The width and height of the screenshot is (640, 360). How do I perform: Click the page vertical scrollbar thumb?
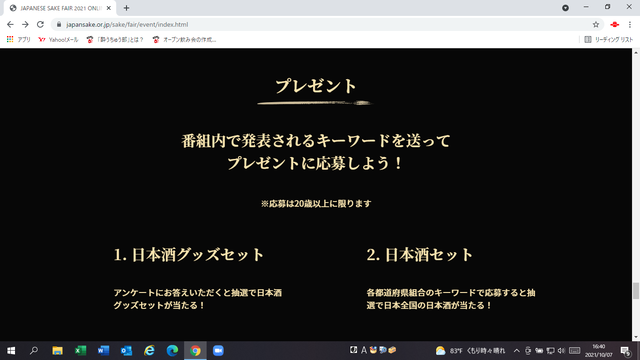(636, 291)
